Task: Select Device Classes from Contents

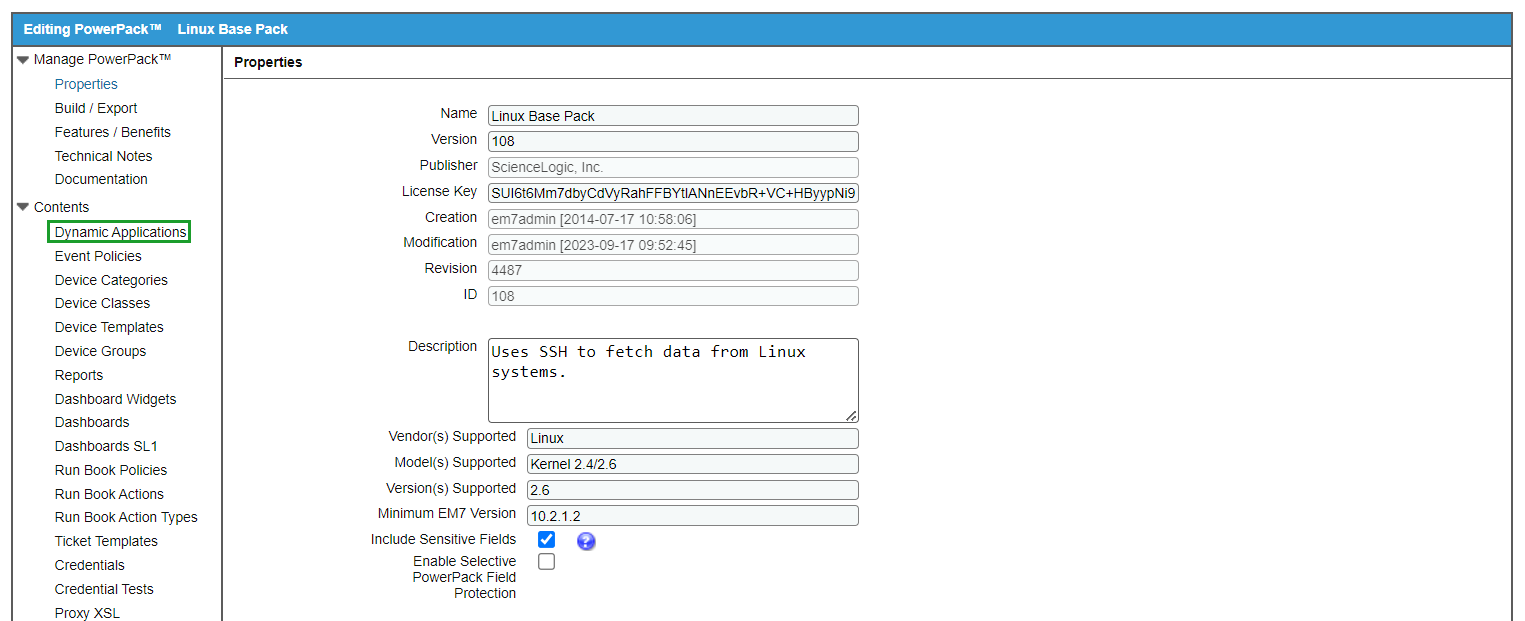Action: point(102,303)
